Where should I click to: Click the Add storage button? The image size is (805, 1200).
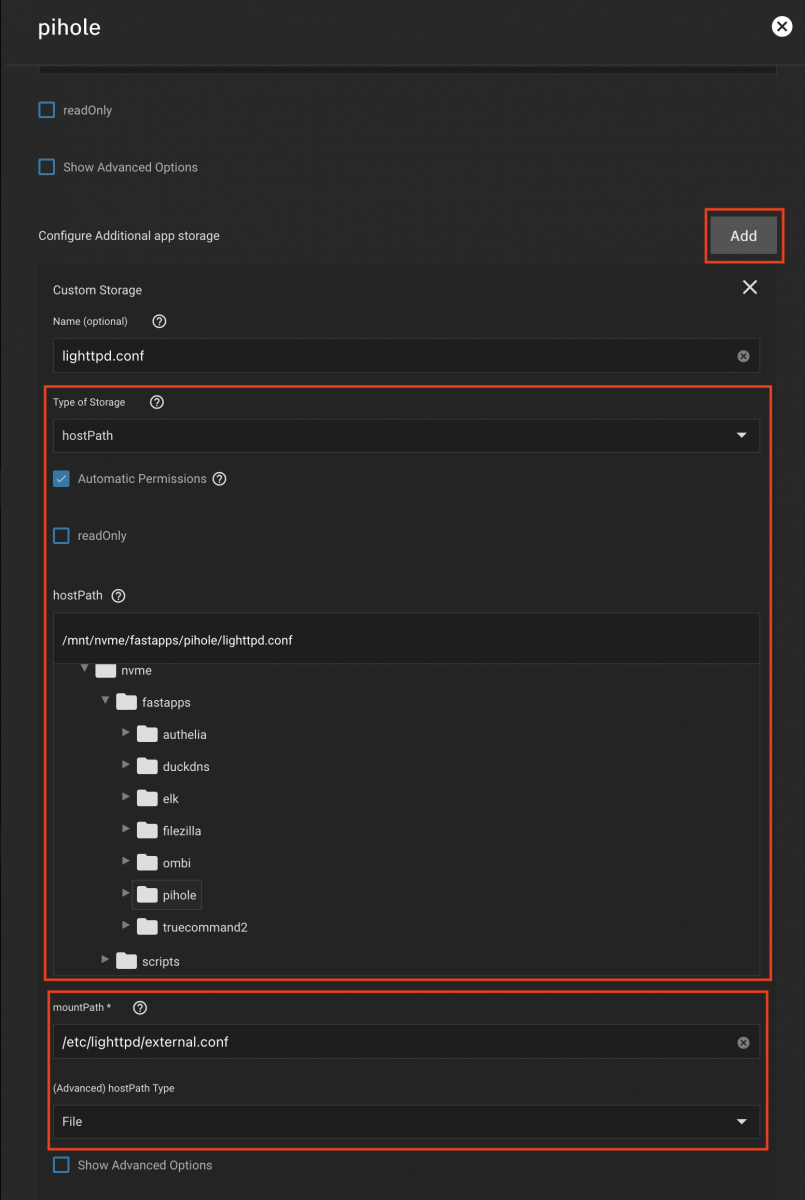coord(743,236)
